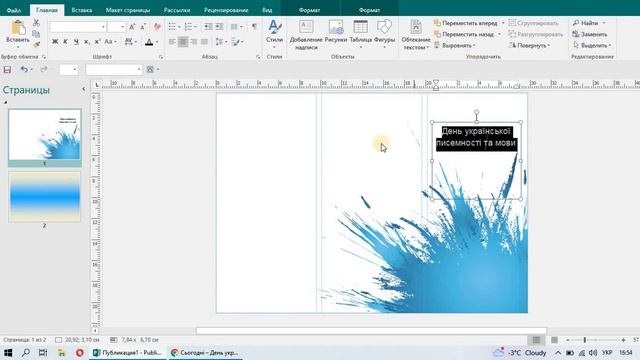Open the font size combo box
Viewport: 640px width, 360px height.
(116, 27)
